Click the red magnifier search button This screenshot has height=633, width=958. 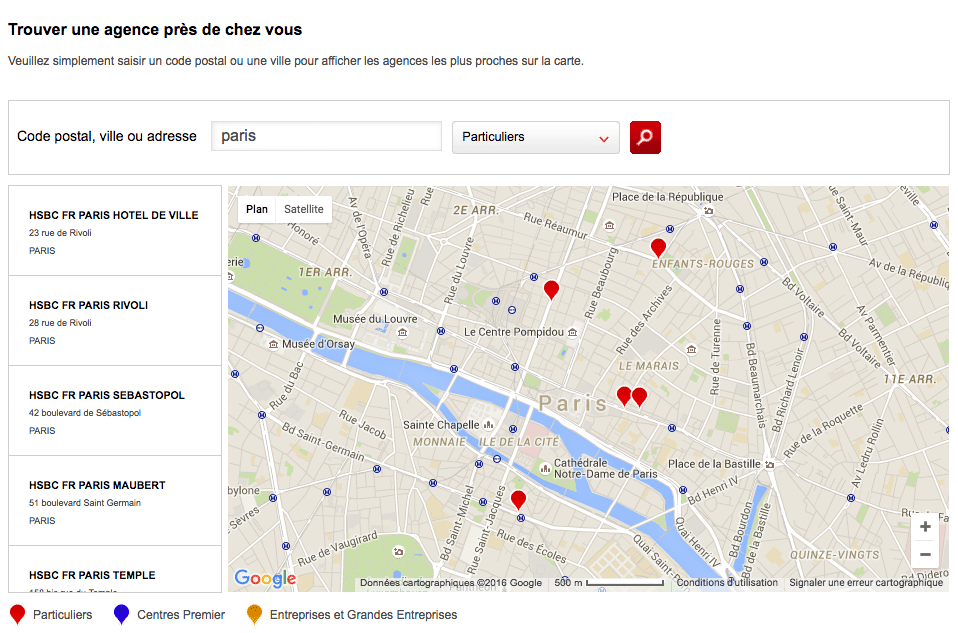tap(645, 137)
